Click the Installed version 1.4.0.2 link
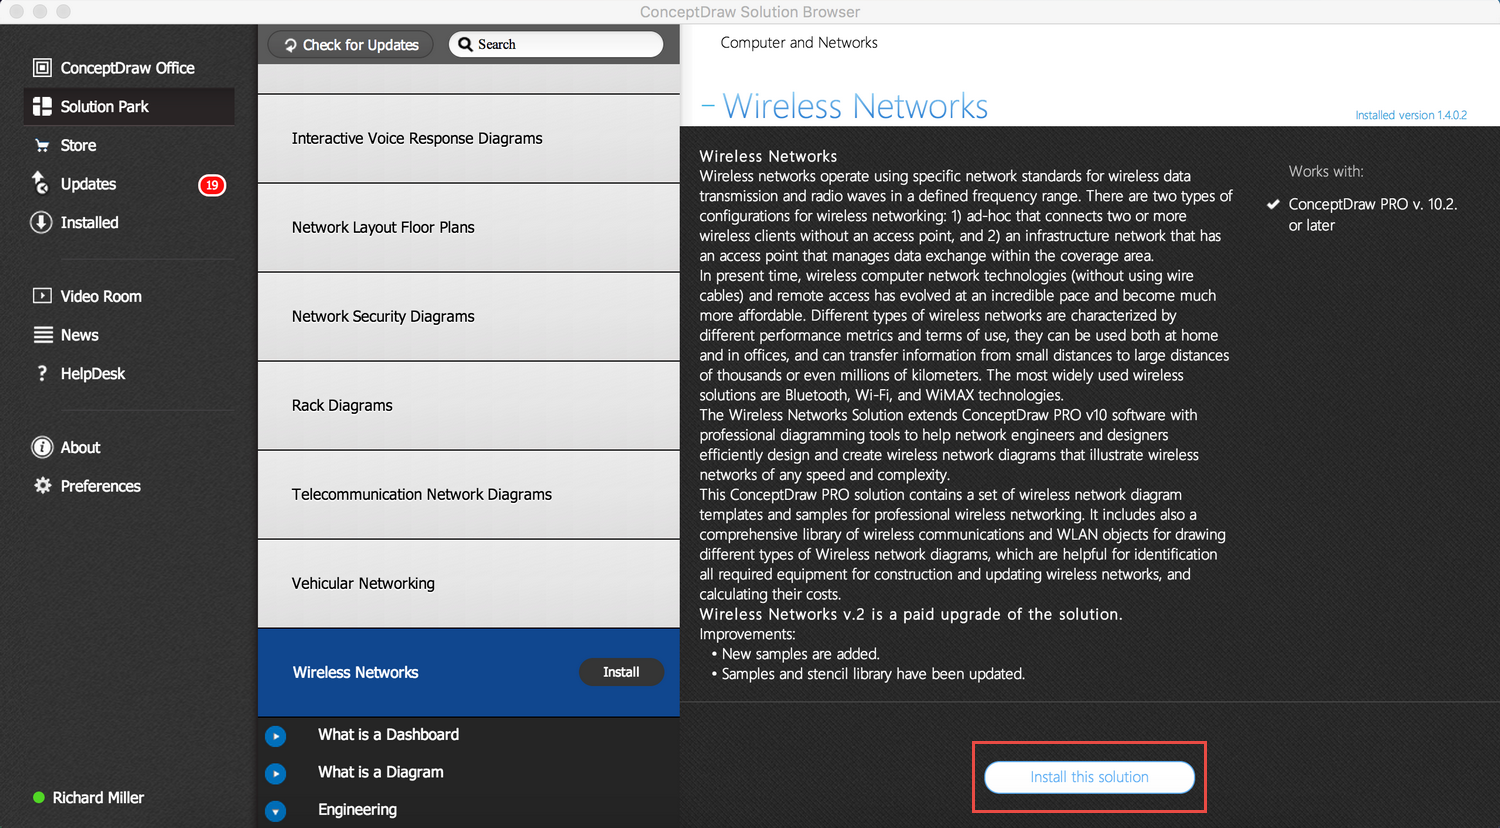The width and height of the screenshot is (1500, 828). pyautogui.click(x=1411, y=115)
